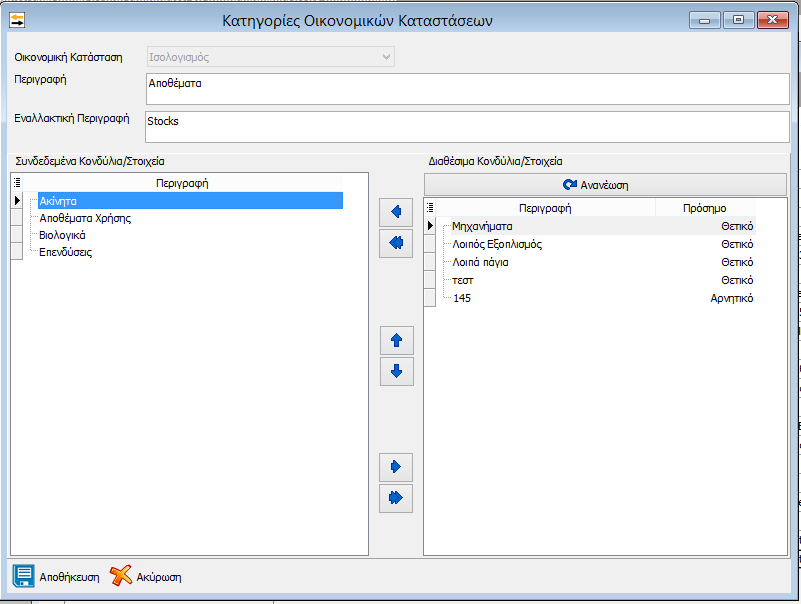Click the Περιγραφή column header in available items
801x604 pixels.
click(x=545, y=208)
